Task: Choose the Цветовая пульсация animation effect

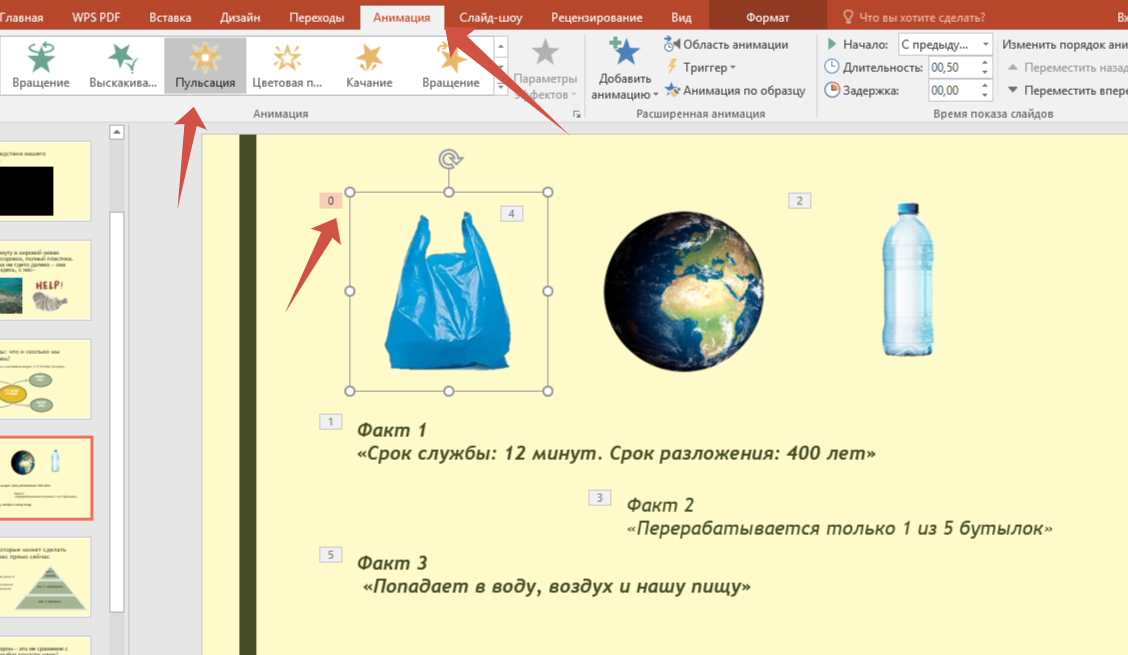Action: [287, 66]
